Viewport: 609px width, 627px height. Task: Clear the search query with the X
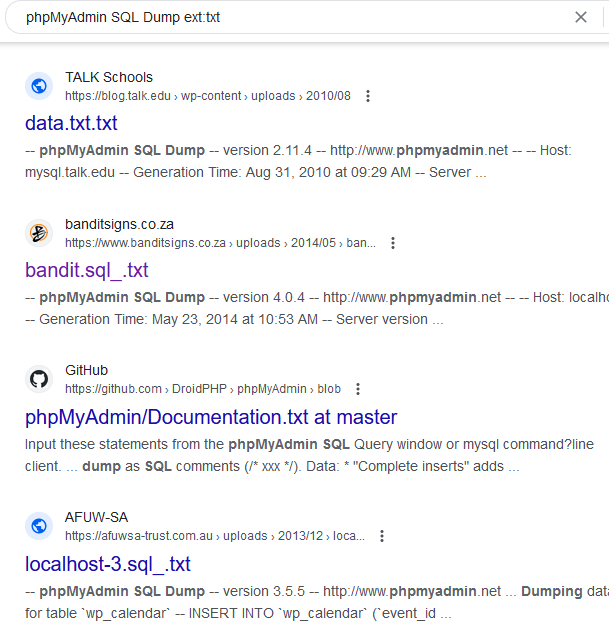(581, 17)
